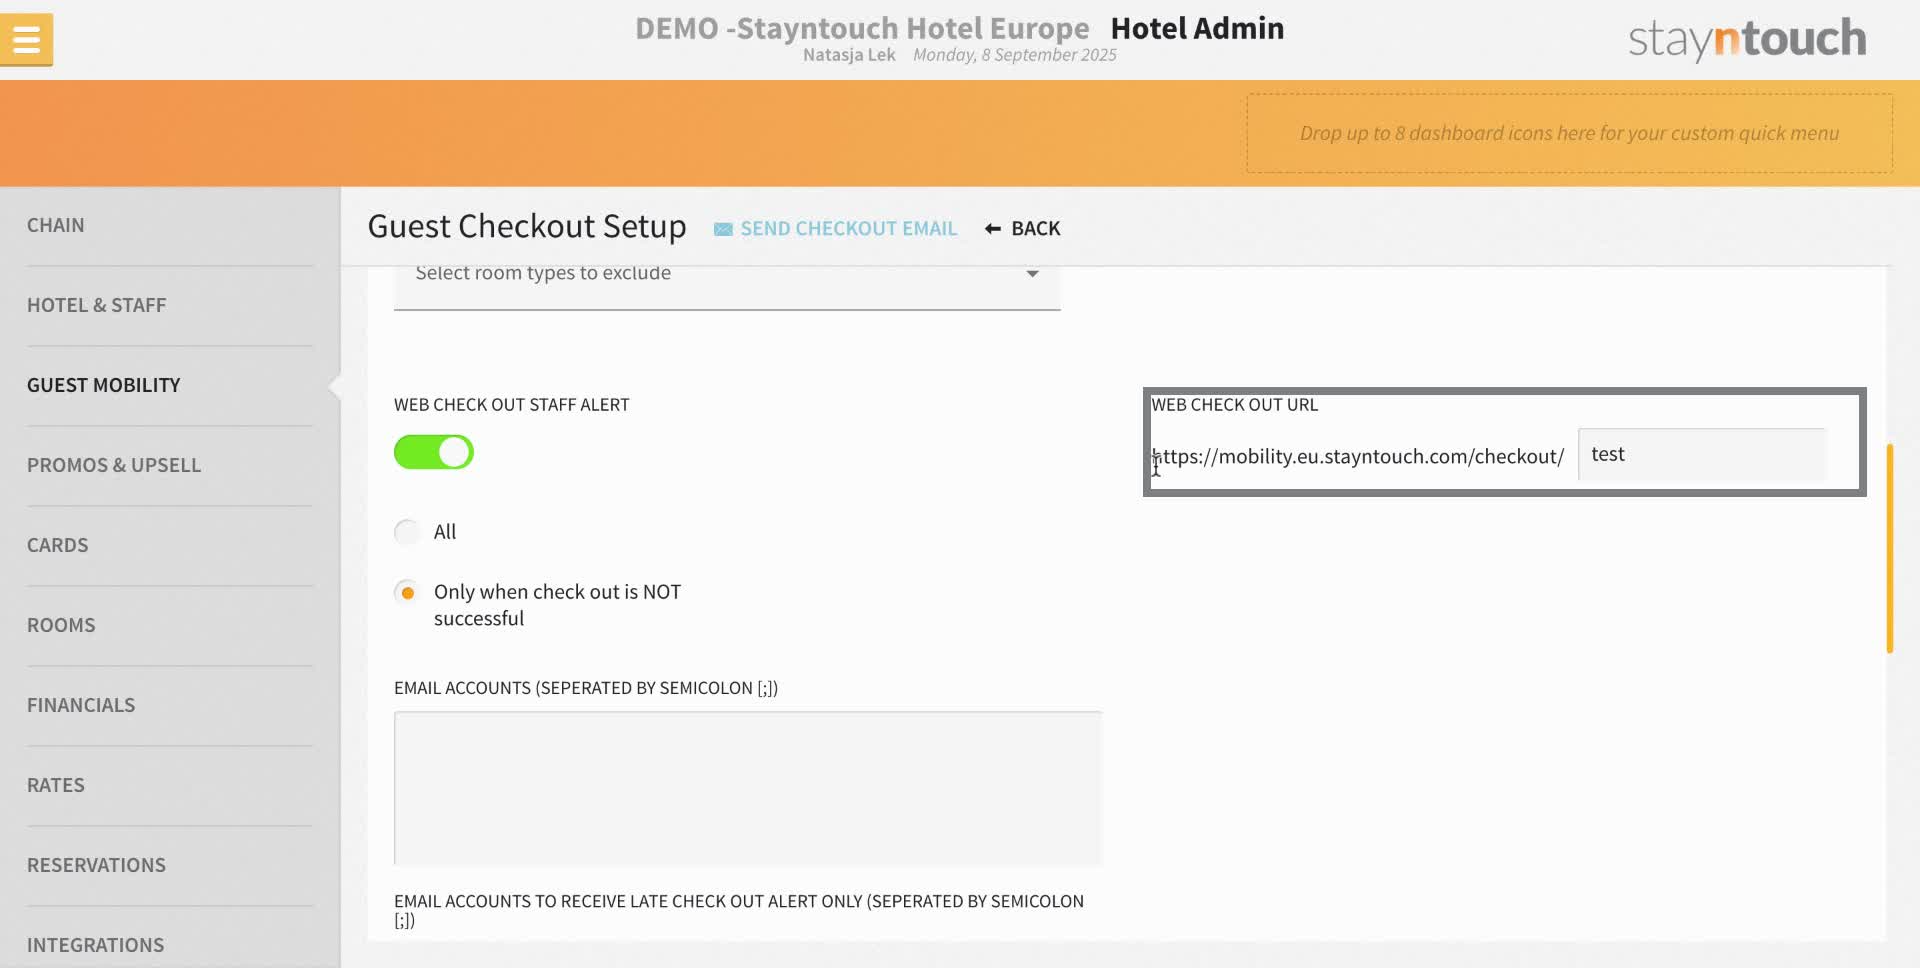Open the hamburger navigation menu
Image resolution: width=1920 pixels, height=968 pixels.
coord(26,38)
